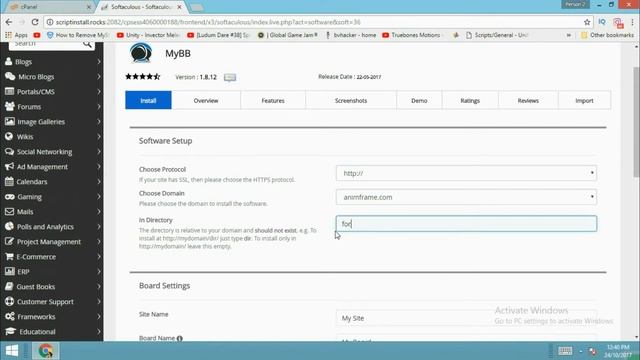Click the Frameworks gears icon
This screenshot has height=360, width=640.
coord(9,316)
